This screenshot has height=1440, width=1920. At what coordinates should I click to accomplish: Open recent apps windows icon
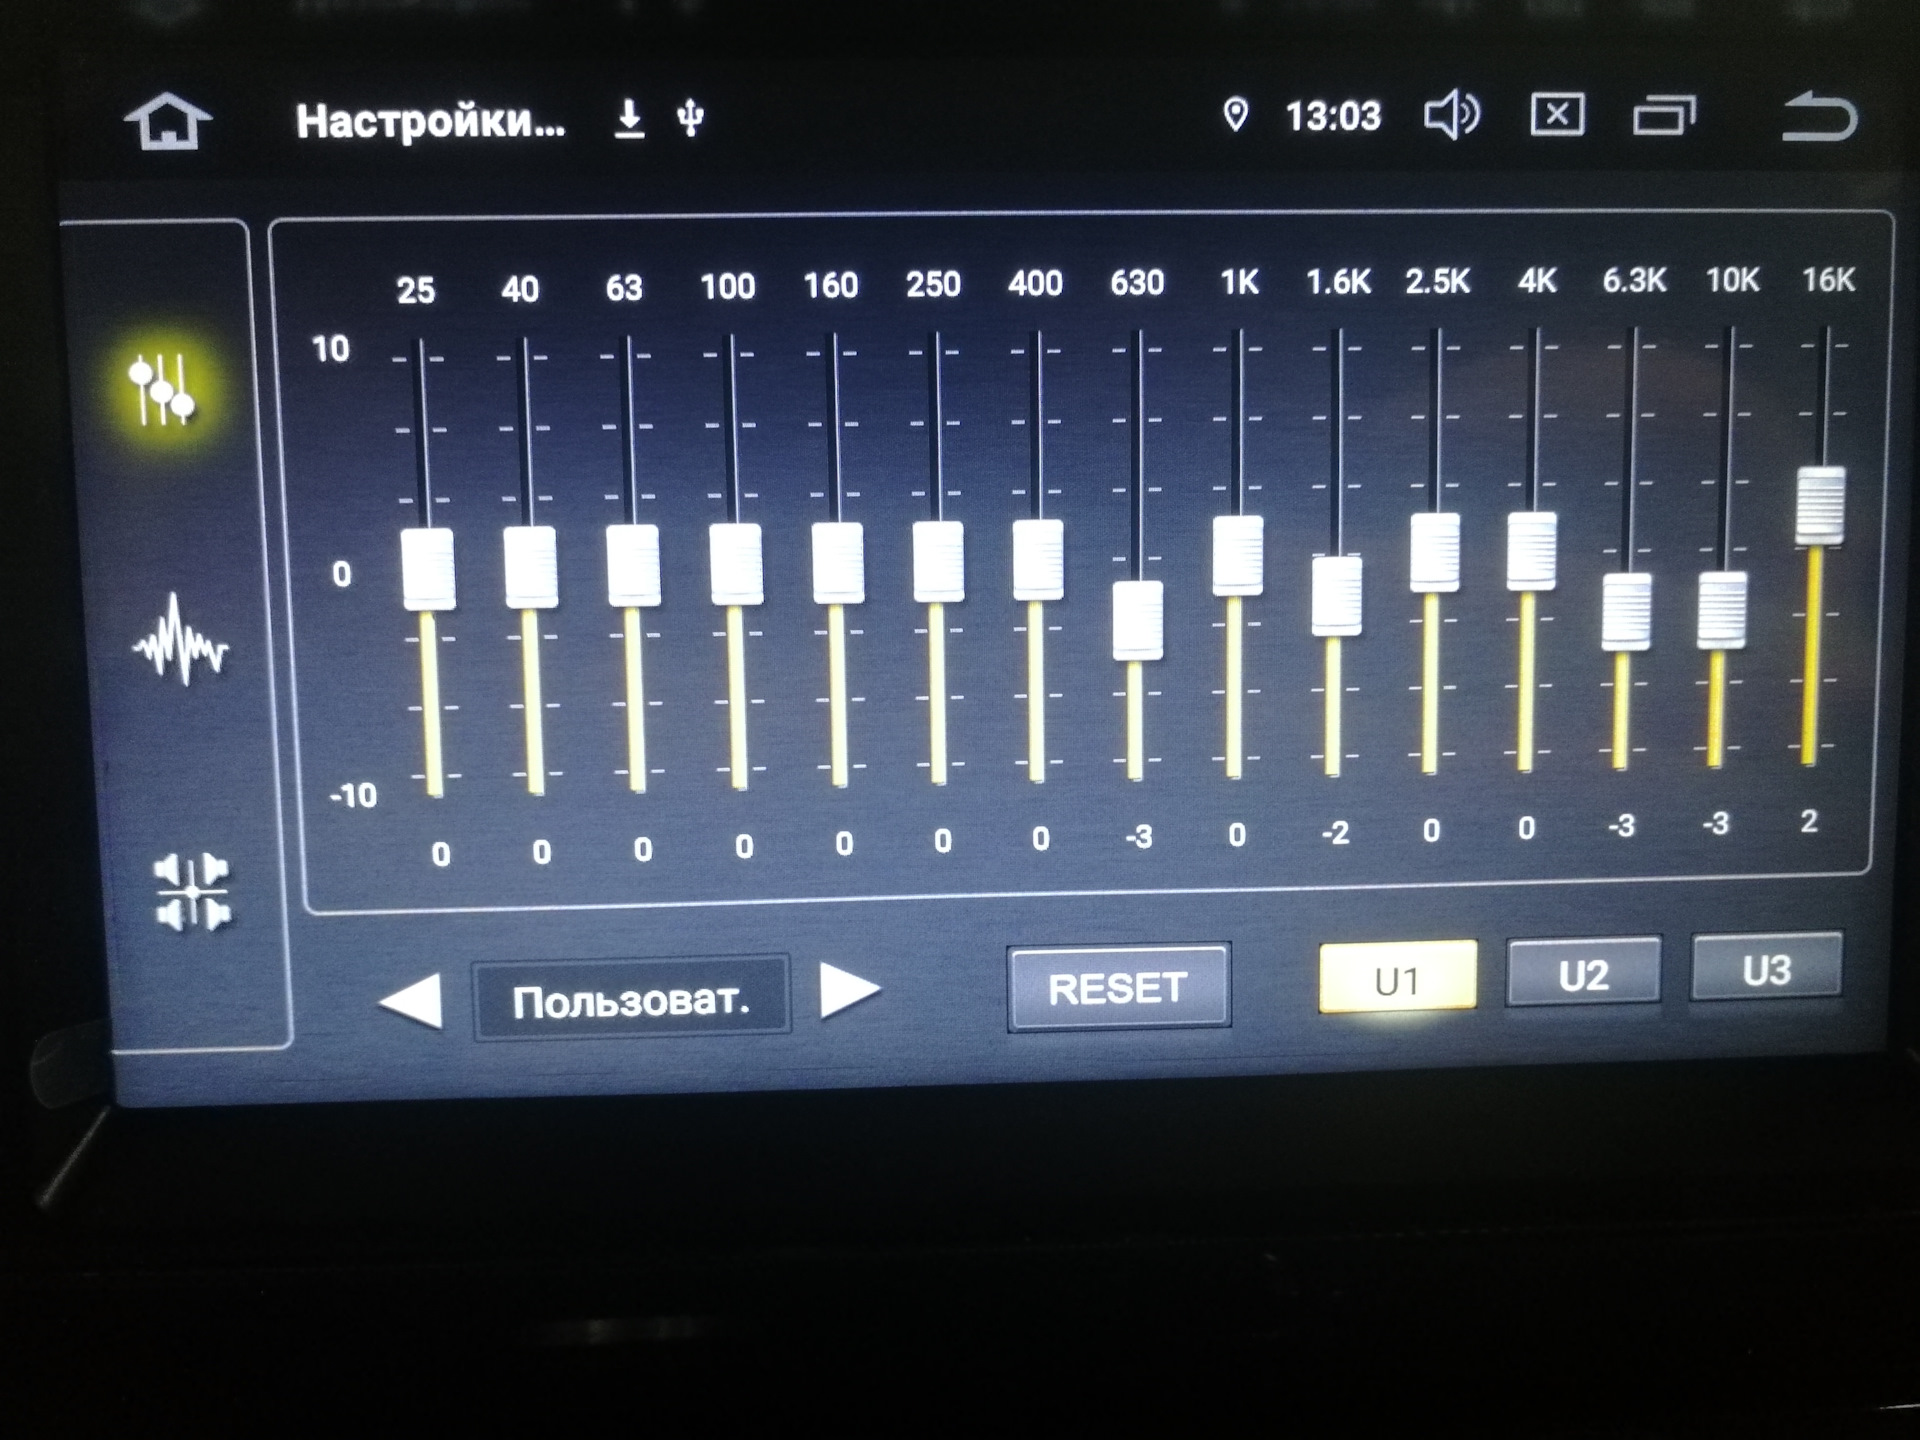(1664, 115)
